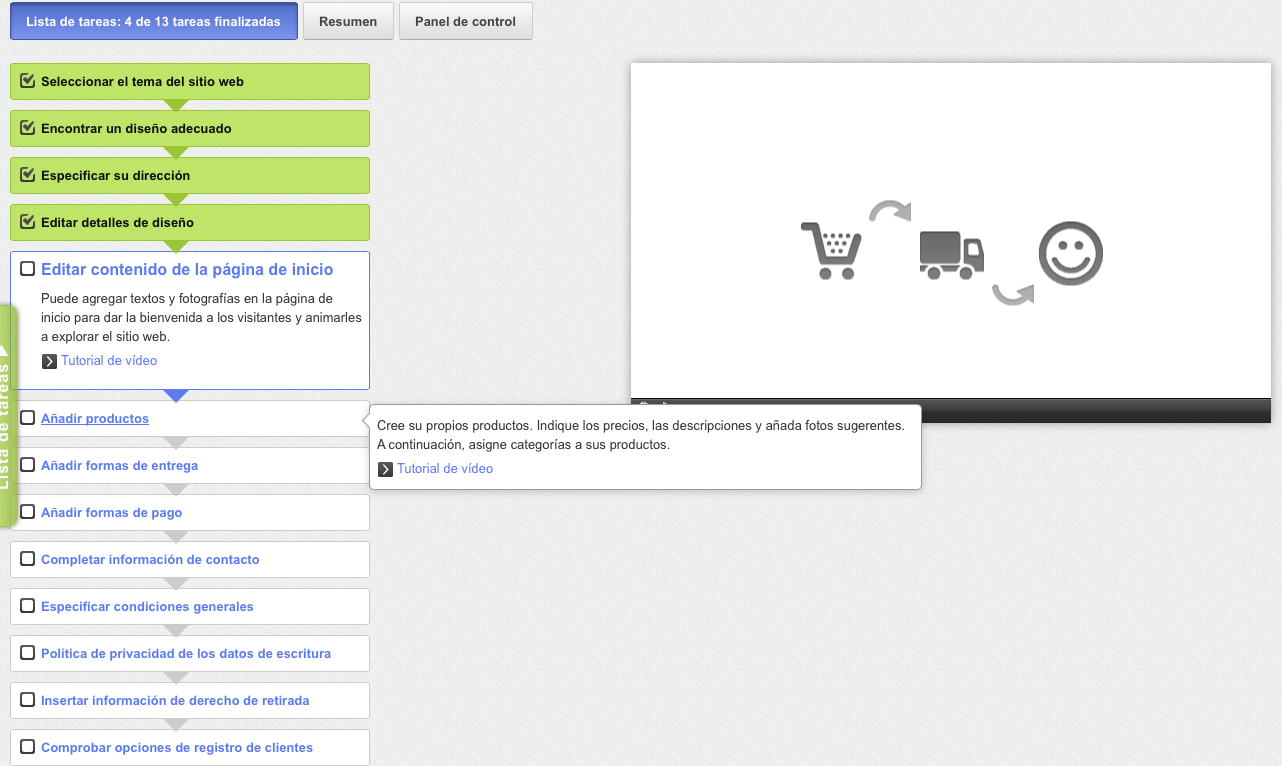Click arrow icon beside tooltip Tutorial de vídeo
The width and height of the screenshot is (1282, 766).
point(385,469)
